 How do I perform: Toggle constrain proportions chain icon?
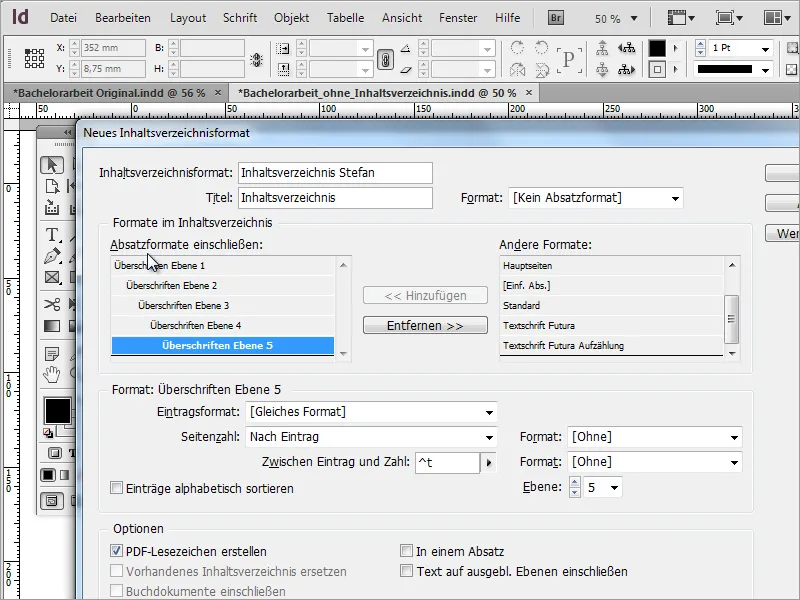click(385, 59)
